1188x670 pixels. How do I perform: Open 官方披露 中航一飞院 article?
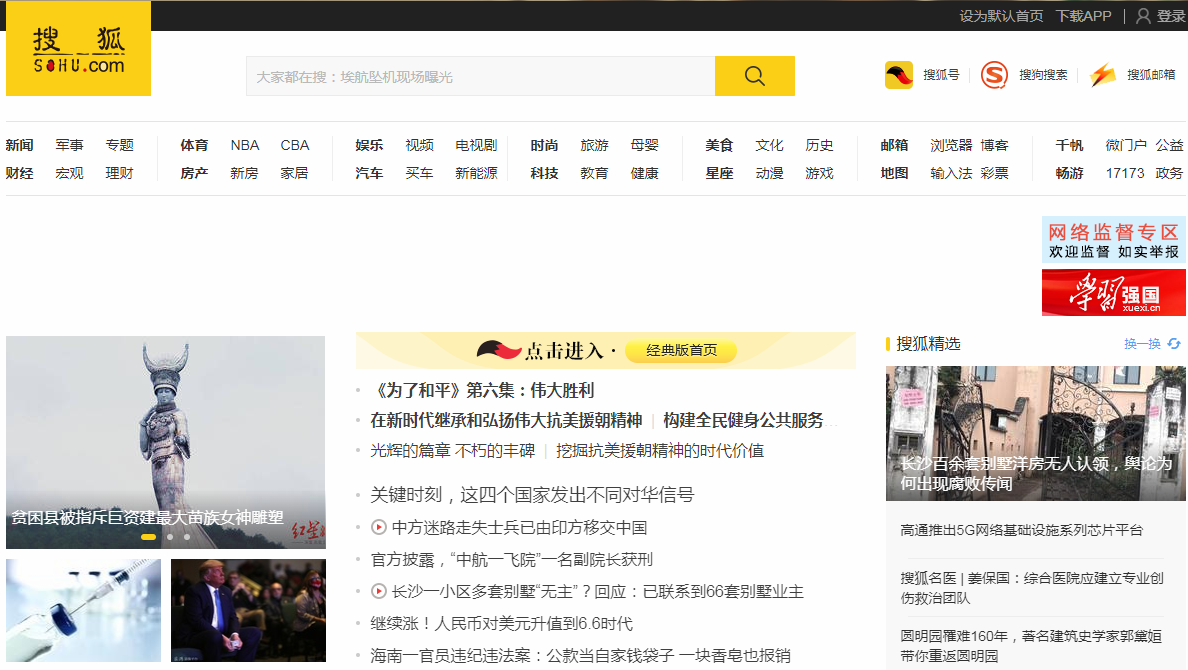[511, 559]
